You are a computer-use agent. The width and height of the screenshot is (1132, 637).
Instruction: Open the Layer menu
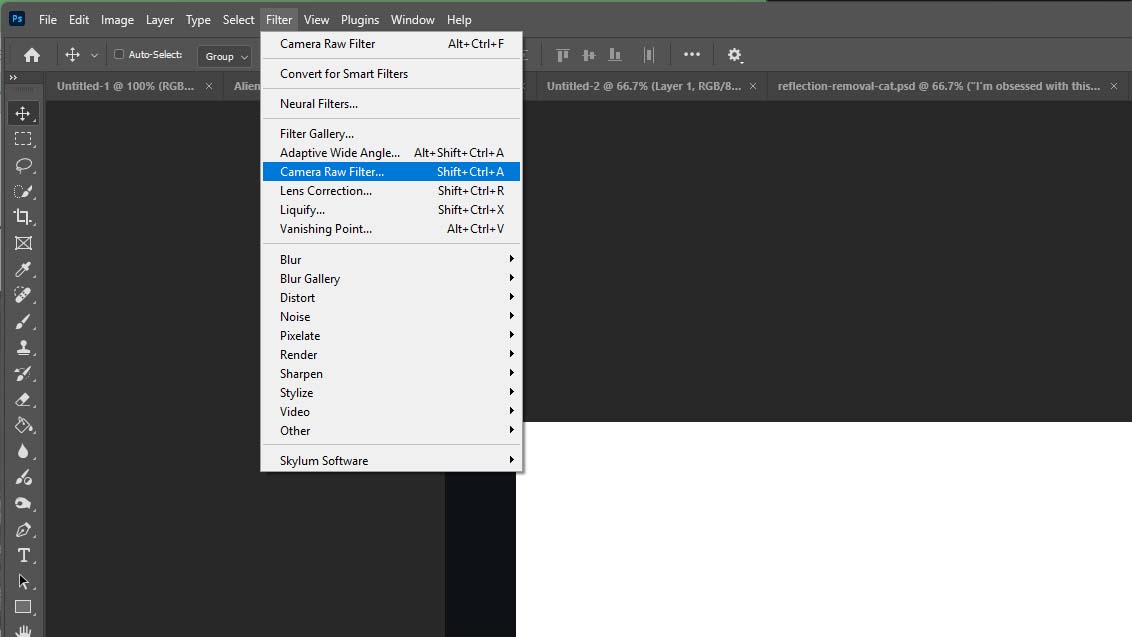(160, 20)
